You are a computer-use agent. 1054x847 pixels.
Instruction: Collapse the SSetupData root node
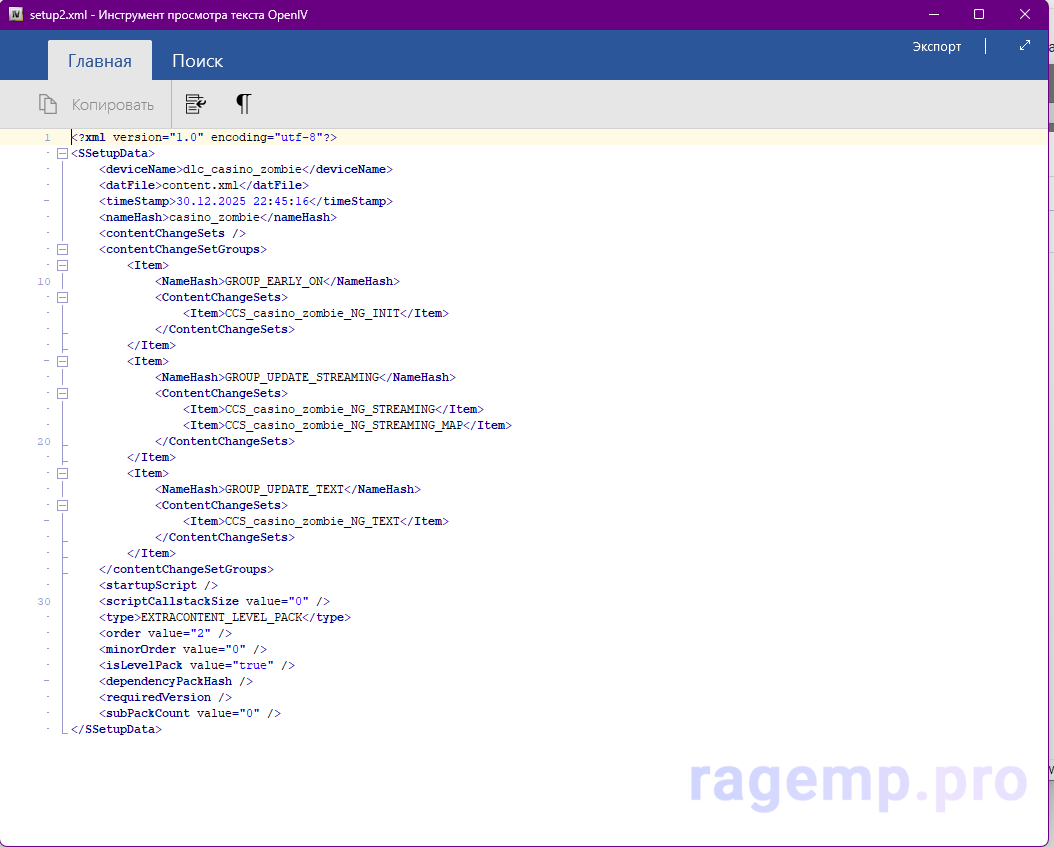62,153
